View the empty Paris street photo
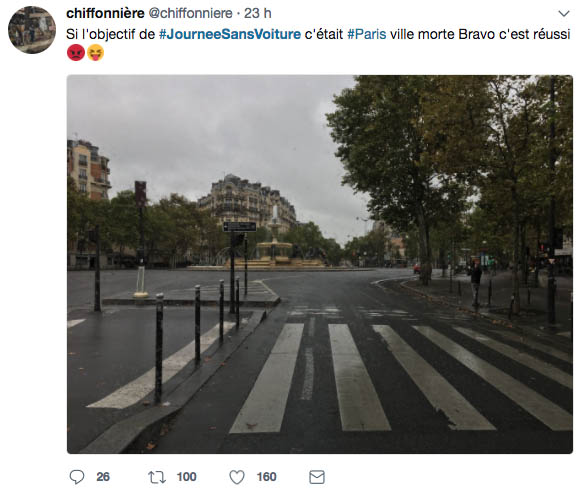This screenshot has height=492, width=583. pyautogui.click(x=320, y=264)
